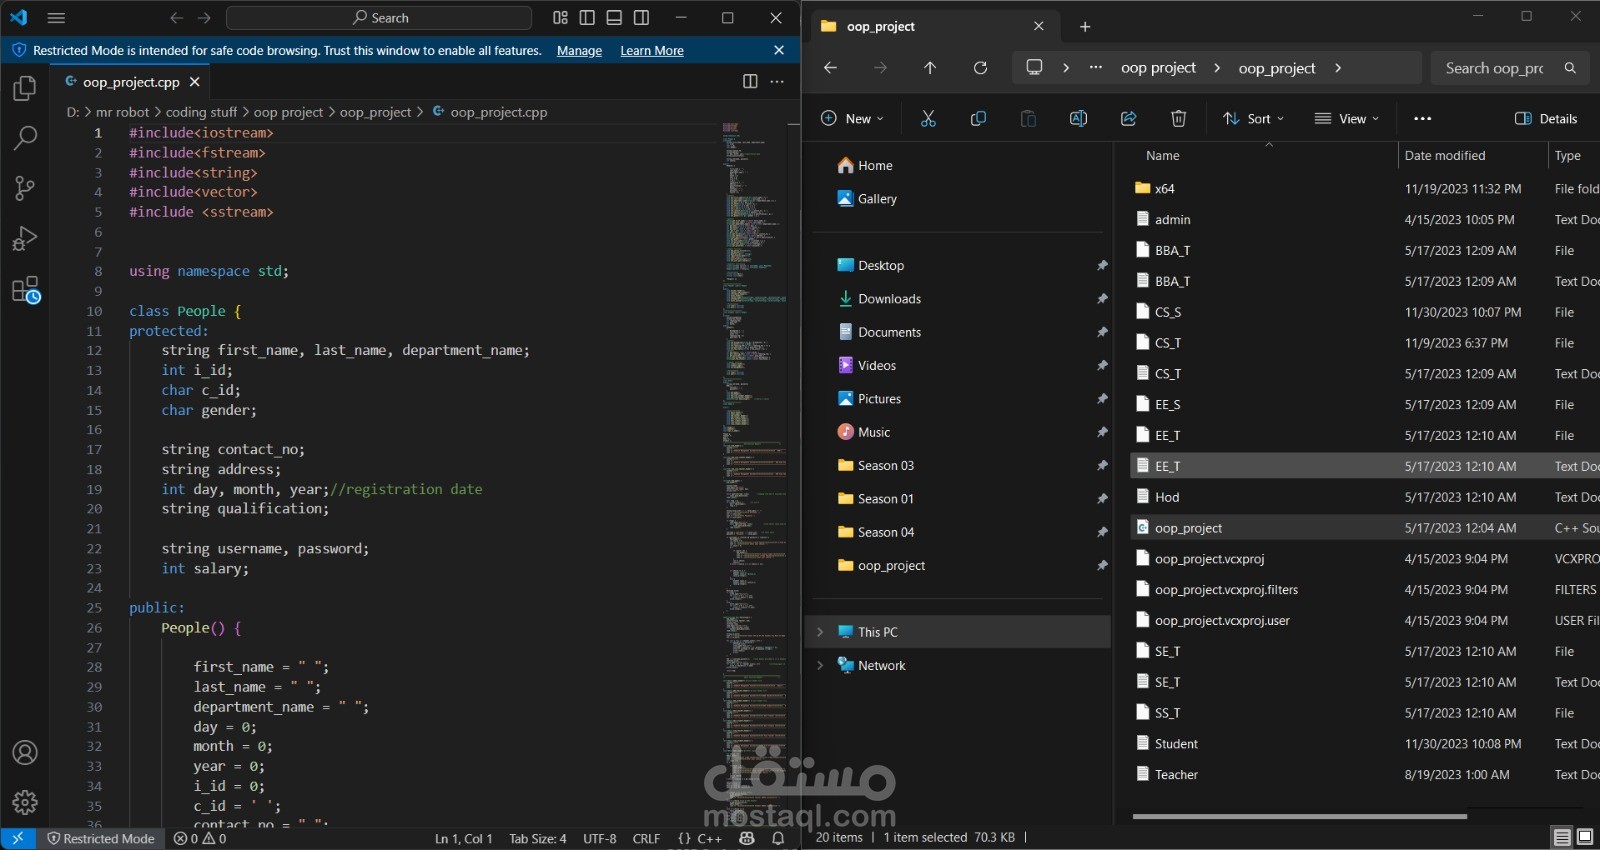Split the VS Code editor to the right

(750, 82)
